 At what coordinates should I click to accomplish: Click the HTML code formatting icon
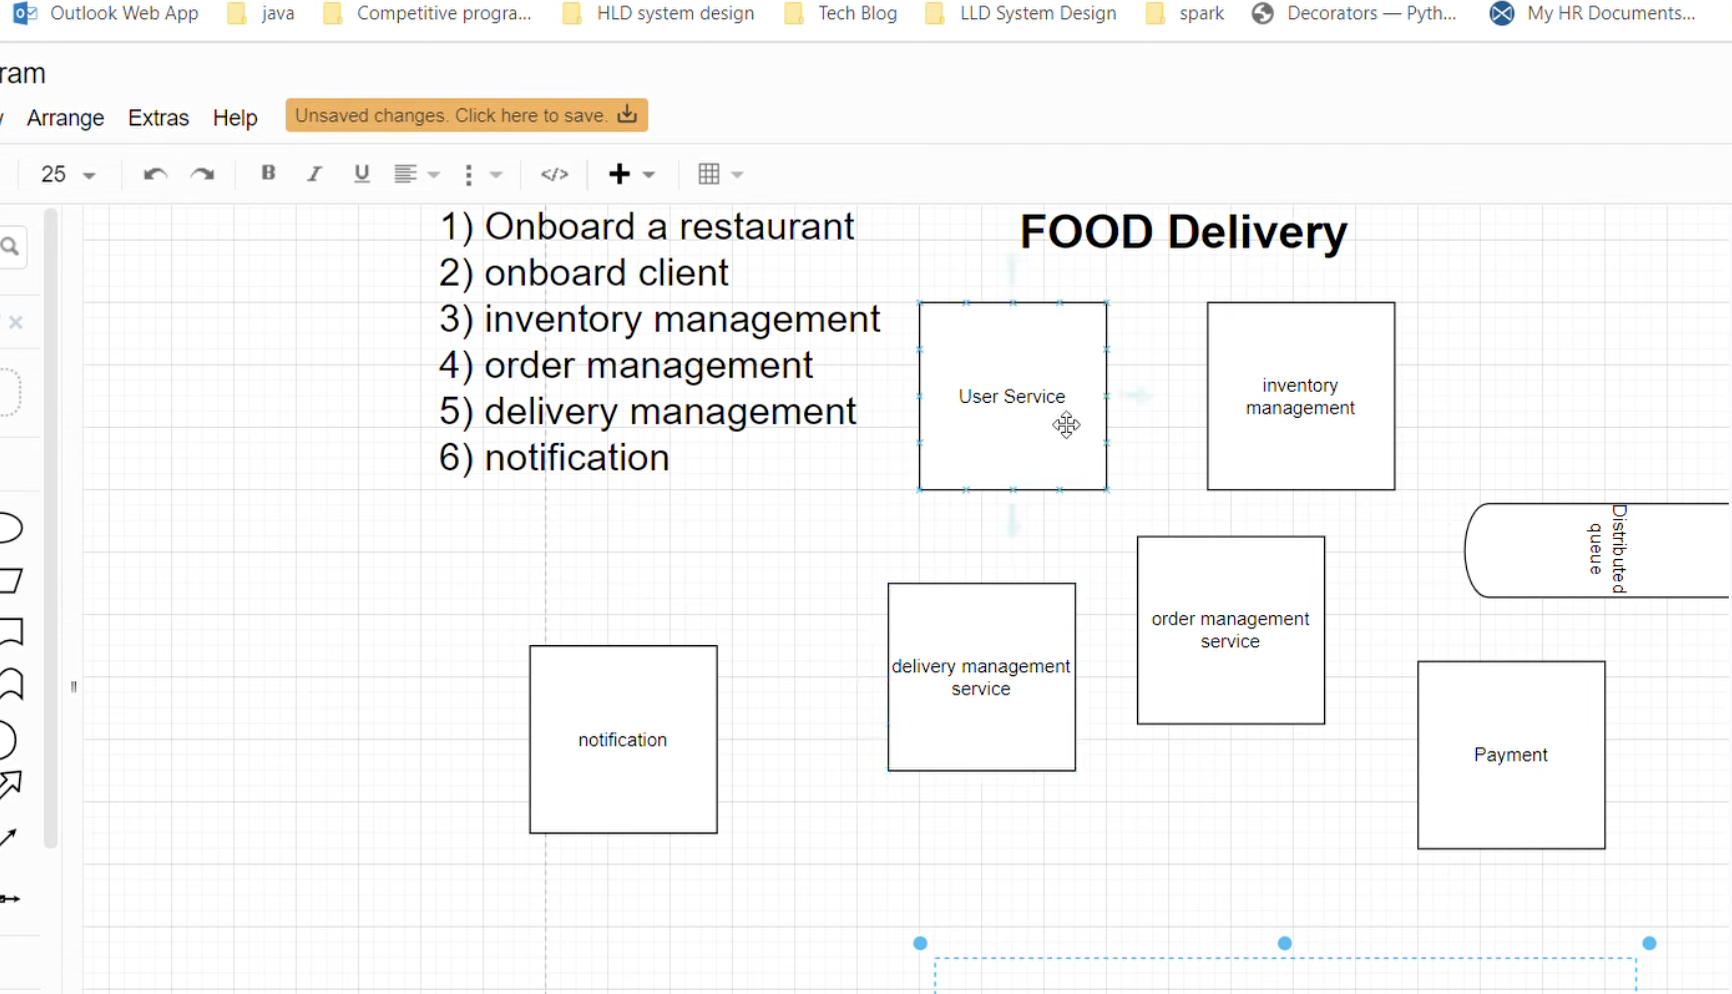(554, 174)
